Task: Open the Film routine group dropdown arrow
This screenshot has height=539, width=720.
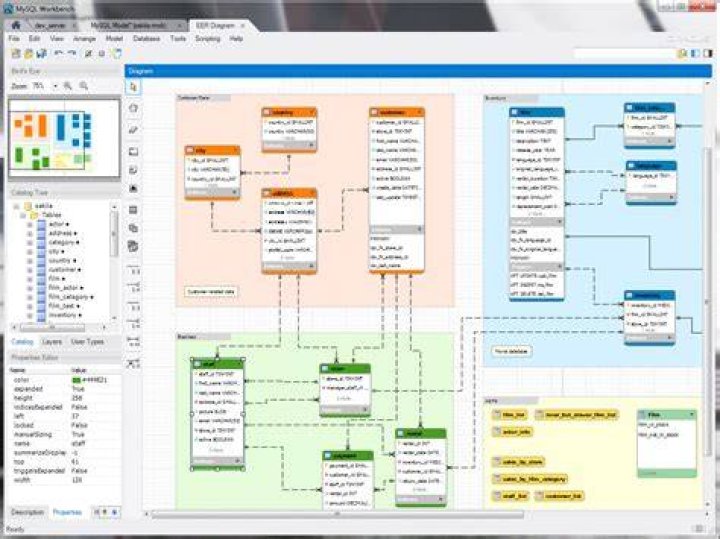Action: tap(692, 415)
